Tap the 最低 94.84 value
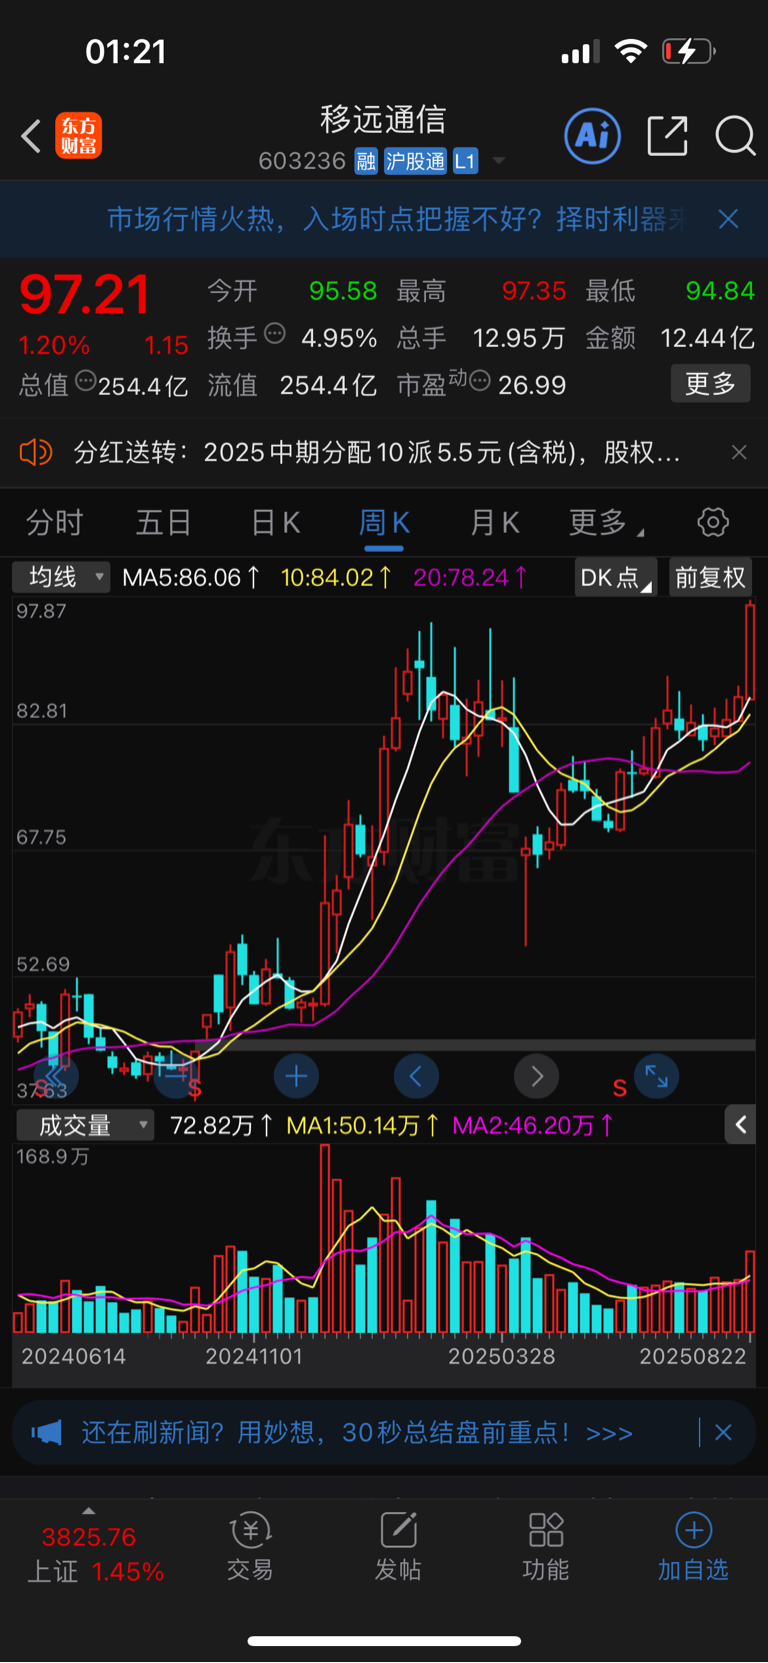This screenshot has height=1663, width=768. click(x=720, y=291)
